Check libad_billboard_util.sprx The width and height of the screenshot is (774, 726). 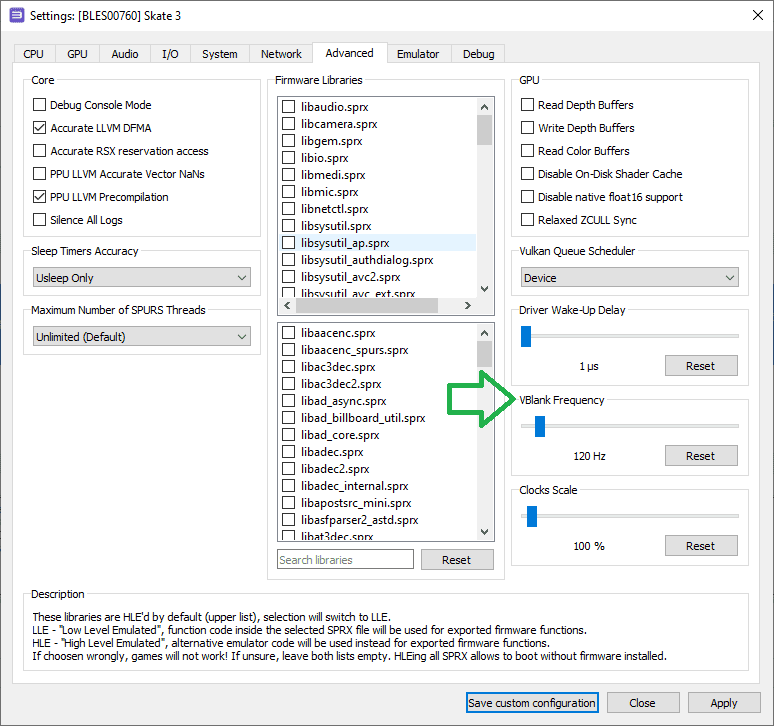click(288, 418)
